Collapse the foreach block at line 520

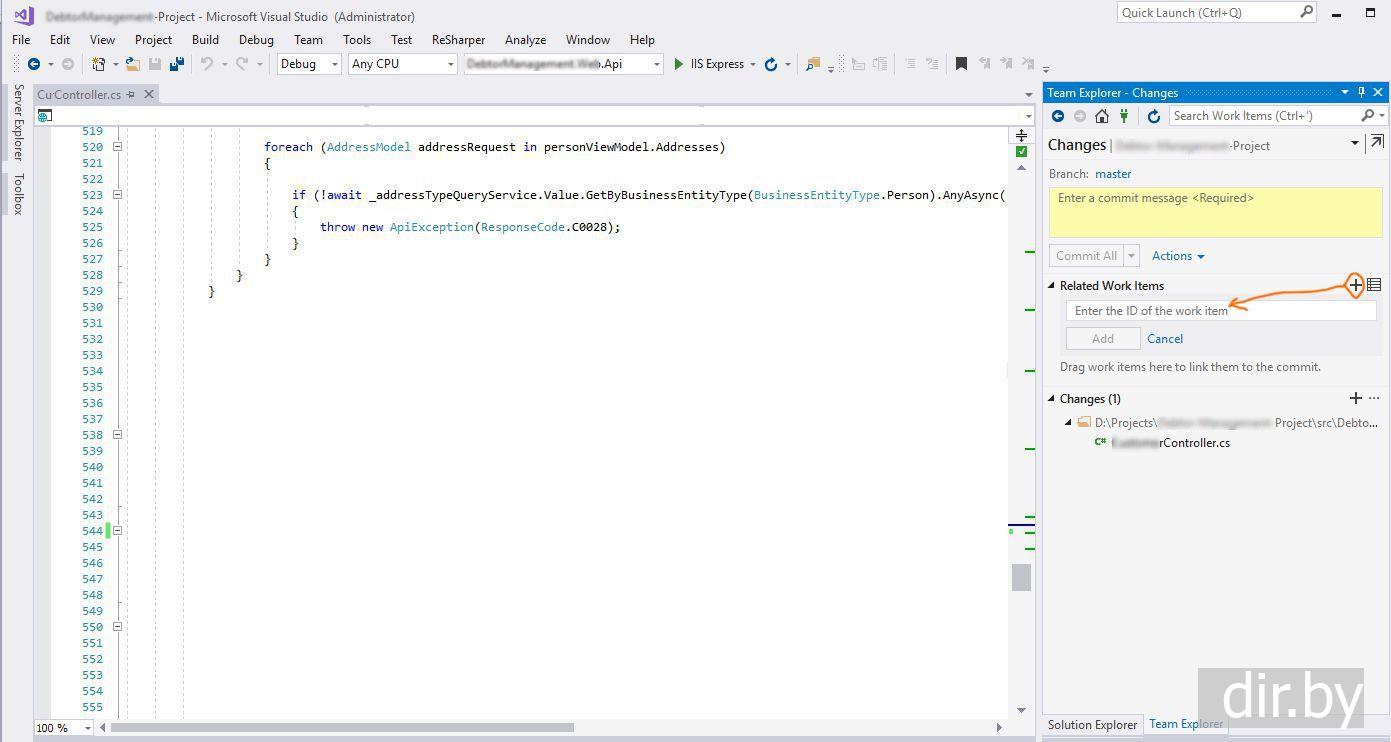(x=117, y=147)
